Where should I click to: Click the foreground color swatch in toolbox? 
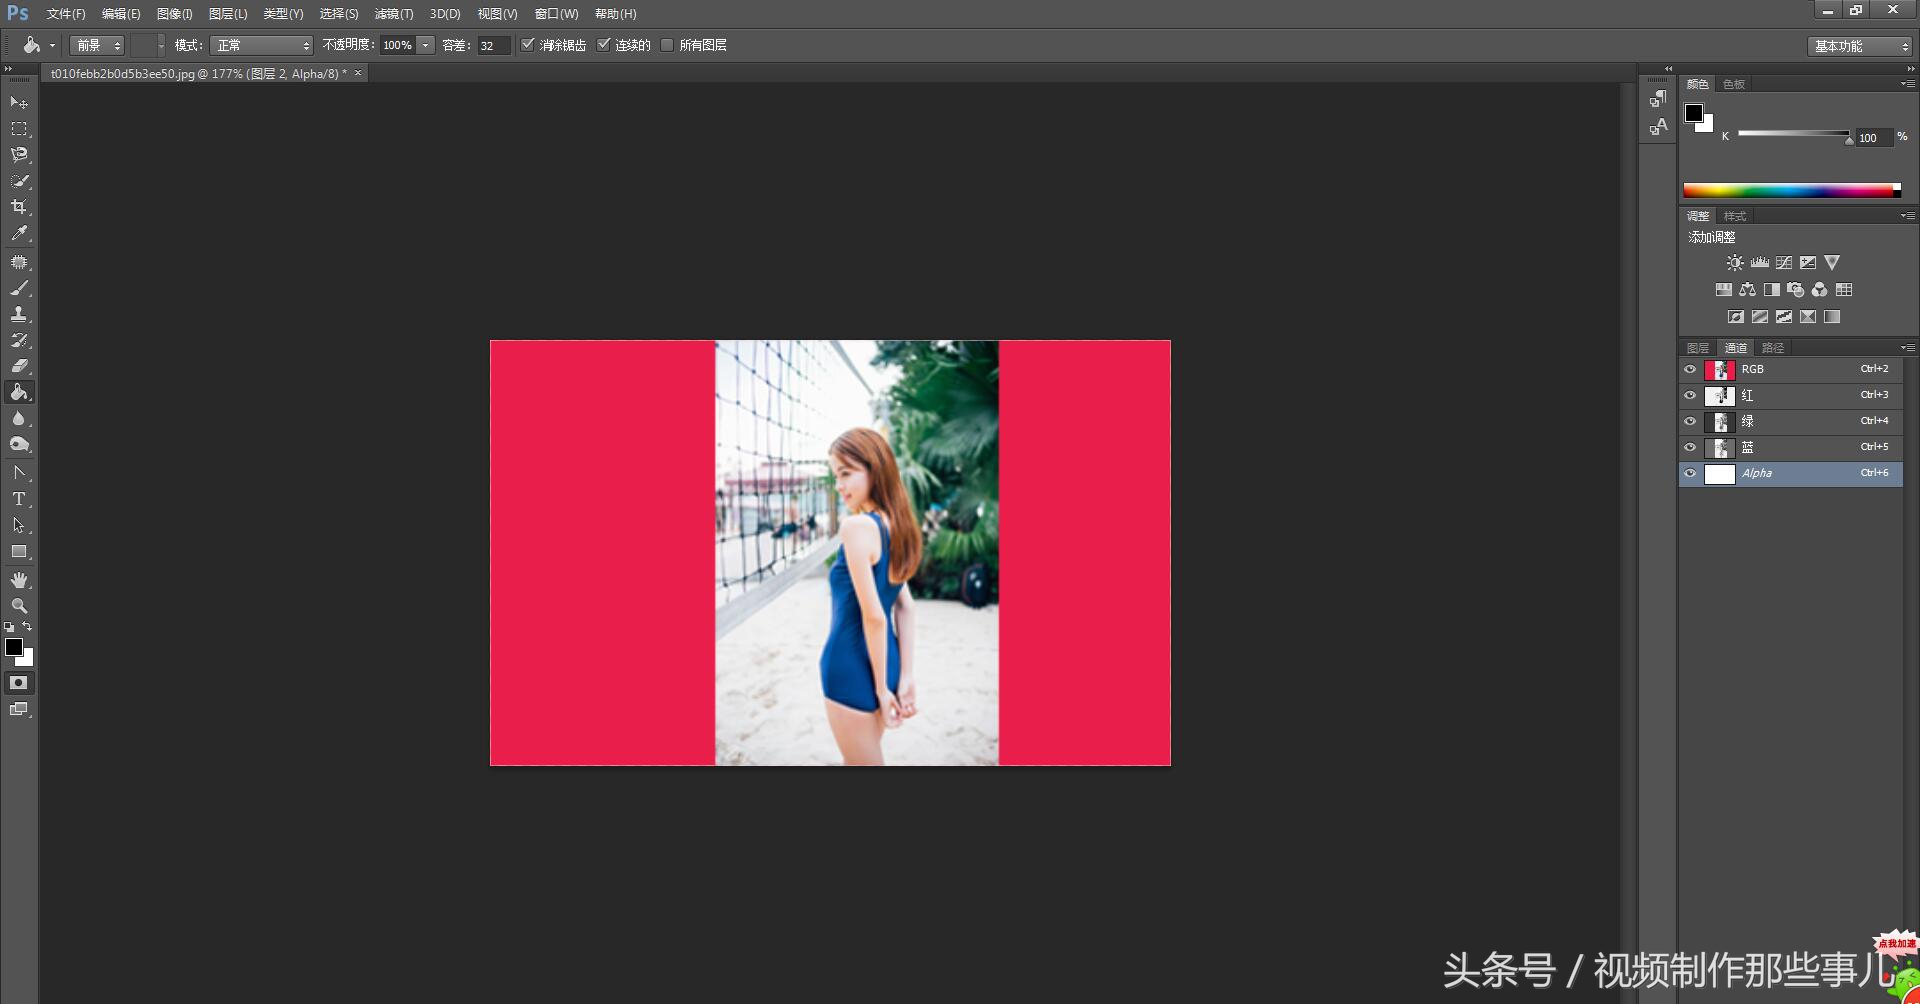tap(14, 647)
